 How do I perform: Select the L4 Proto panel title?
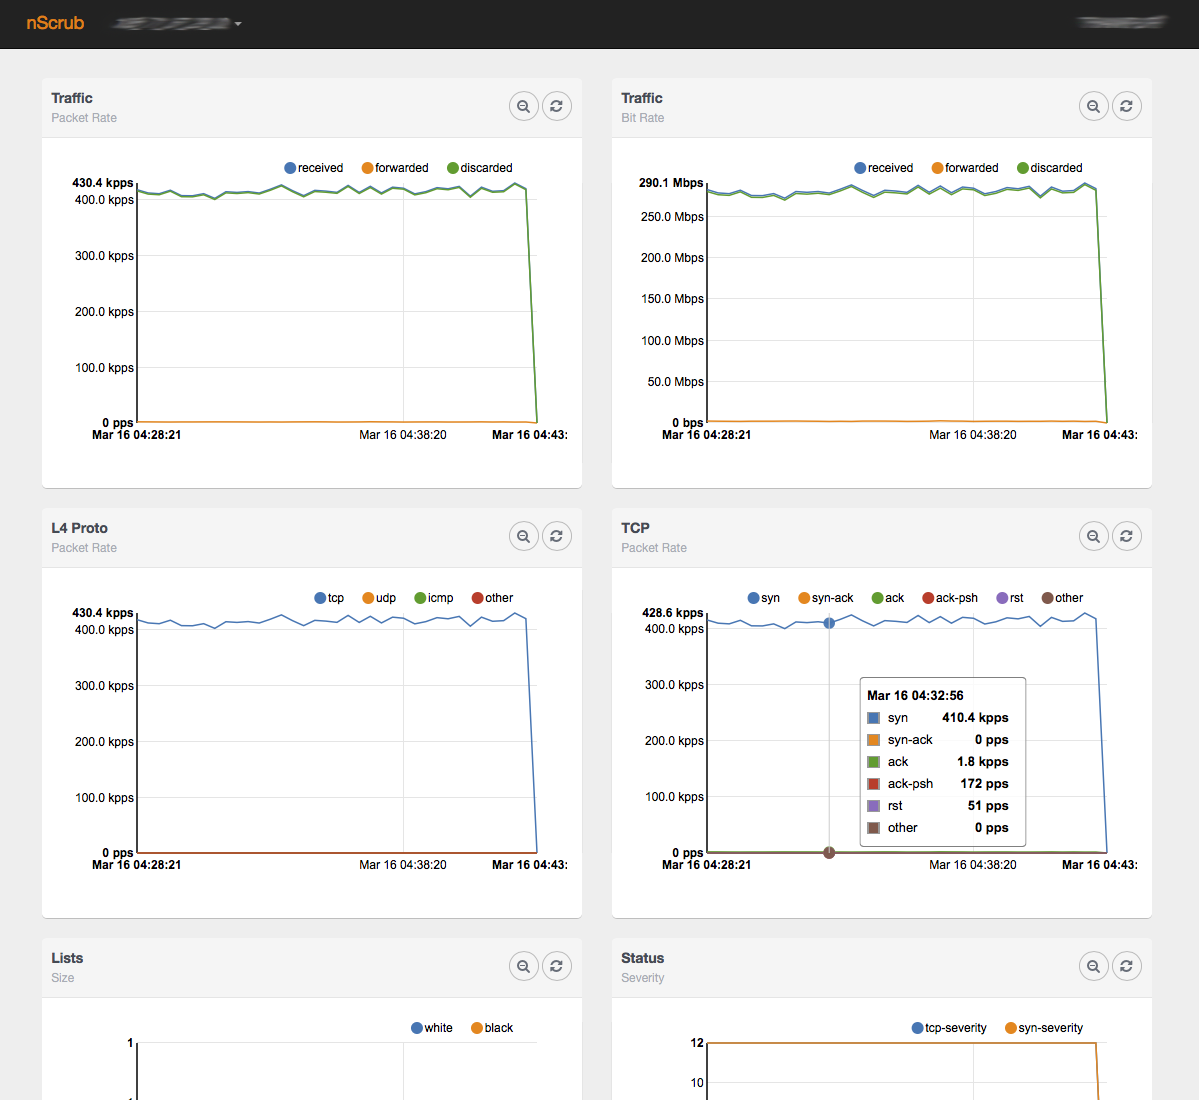(x=80, y=528)
